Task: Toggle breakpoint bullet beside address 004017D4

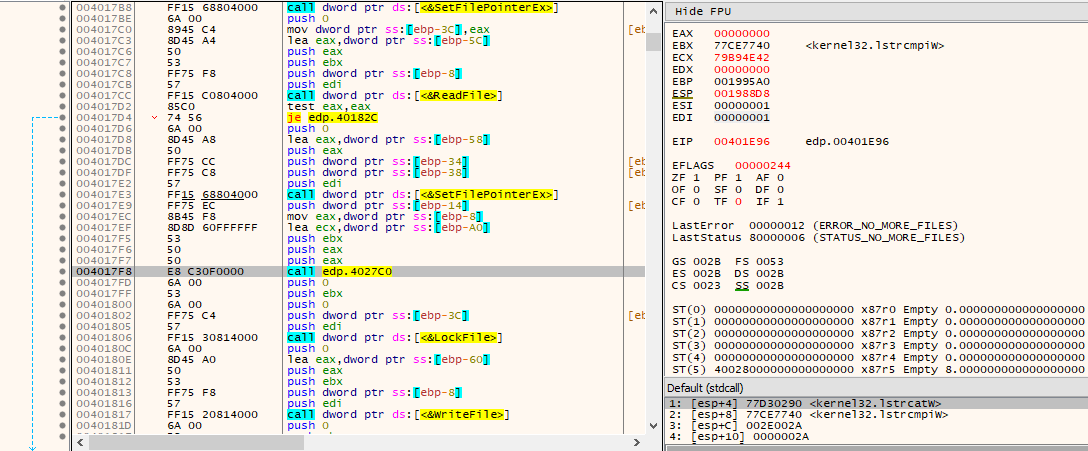Action: [63, 117]
